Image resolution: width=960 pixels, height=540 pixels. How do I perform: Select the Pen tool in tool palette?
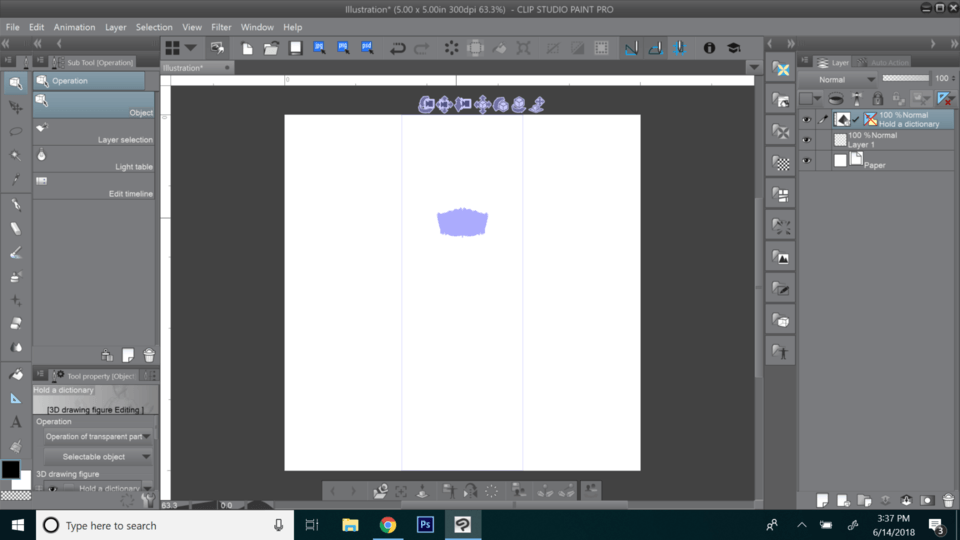click(16, 204)
